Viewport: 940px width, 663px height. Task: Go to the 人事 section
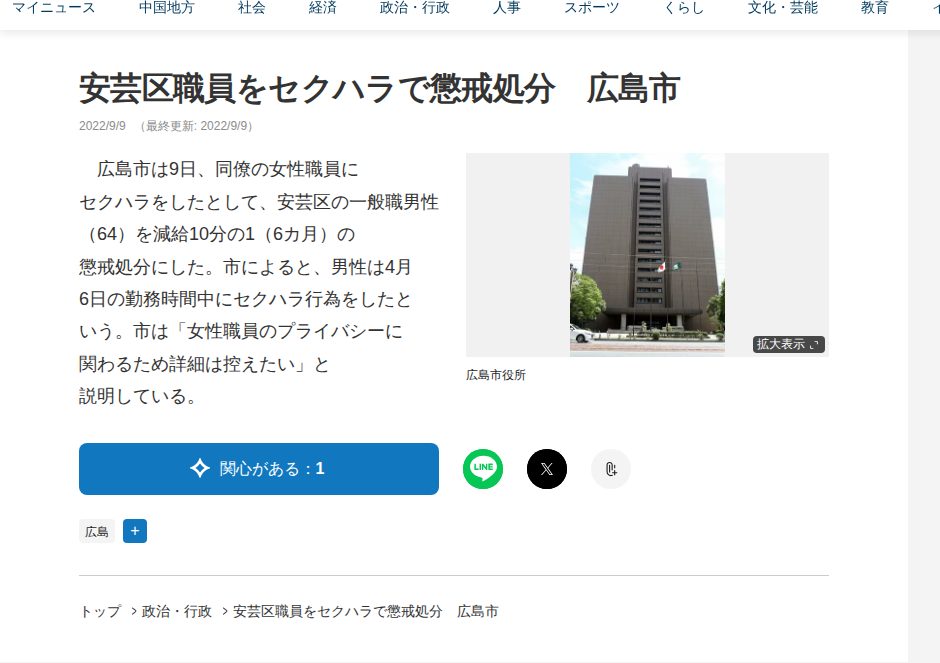click(x=507, y=8)
